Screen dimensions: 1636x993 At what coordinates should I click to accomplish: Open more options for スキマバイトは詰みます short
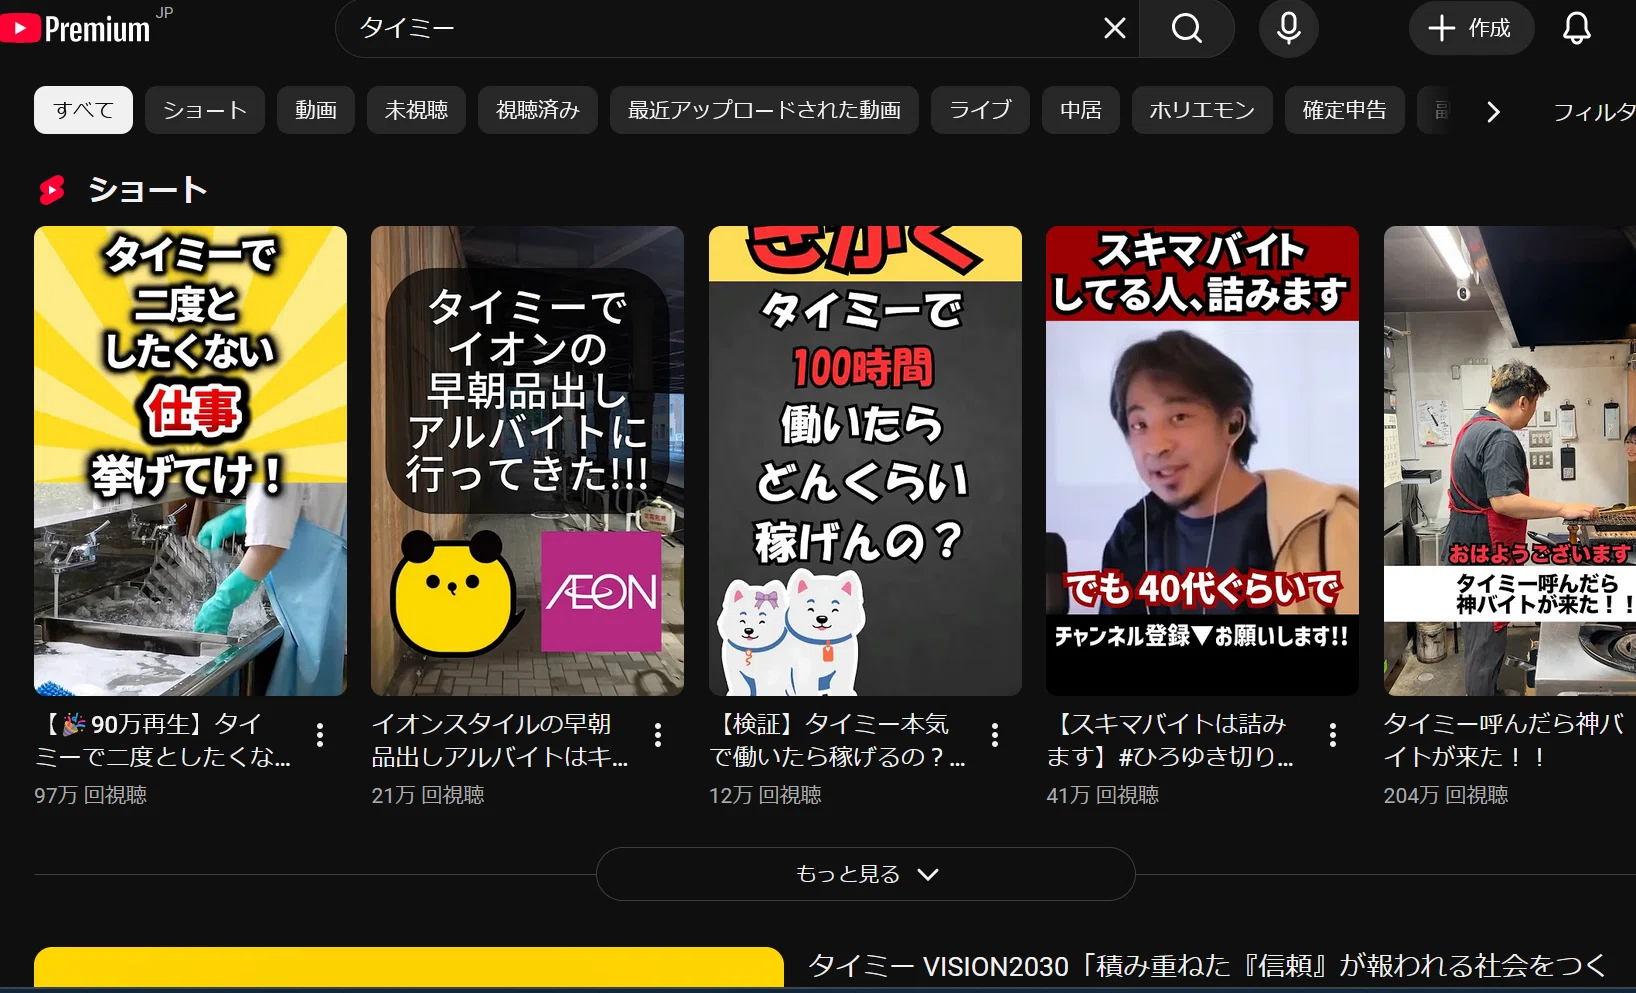tap(1333, 735)
